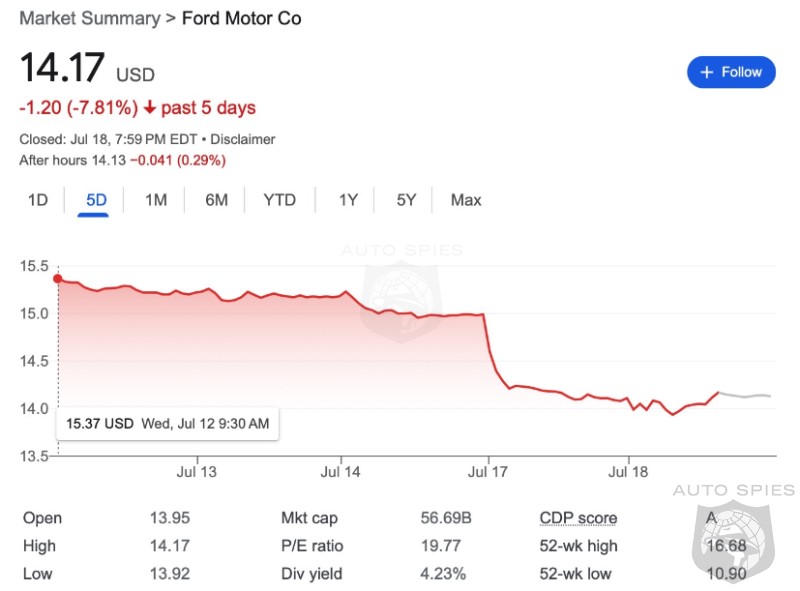Show the 1Y chart range
Image resolution: width=800 pixels, height=591 pixels.
[x=348, y=200]
